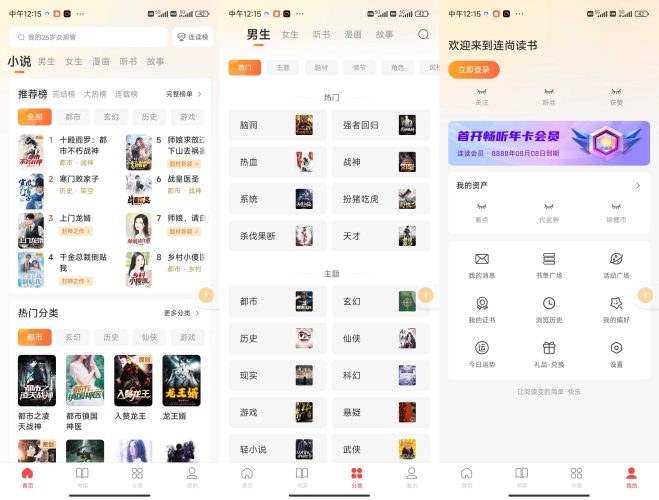
Task: Open 礼品·兑换 gift icon
Action: tap(549, 348)
